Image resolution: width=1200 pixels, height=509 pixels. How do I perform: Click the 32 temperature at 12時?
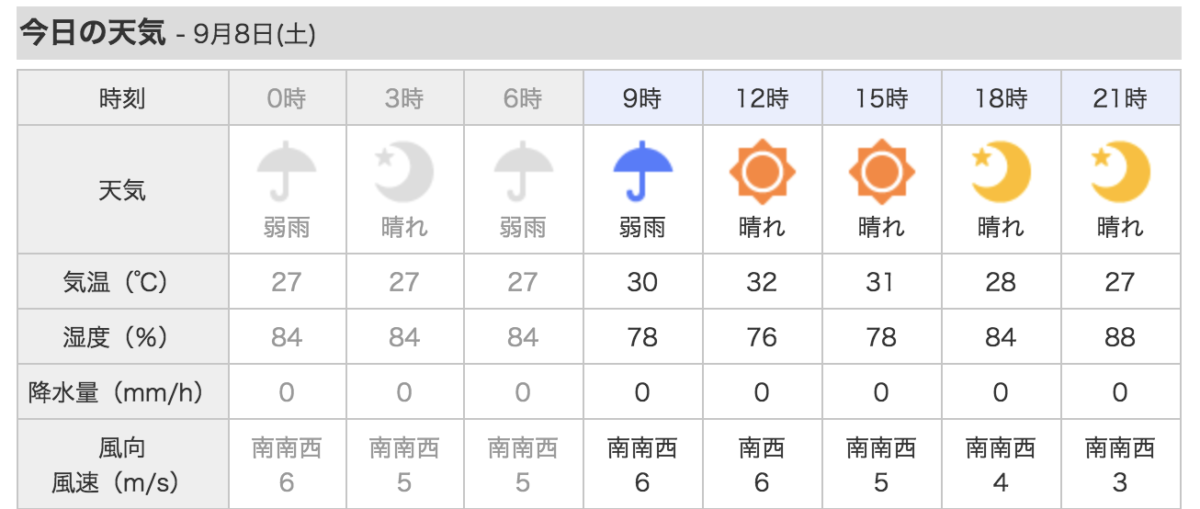pyautogui.click(x=762, y=282)
